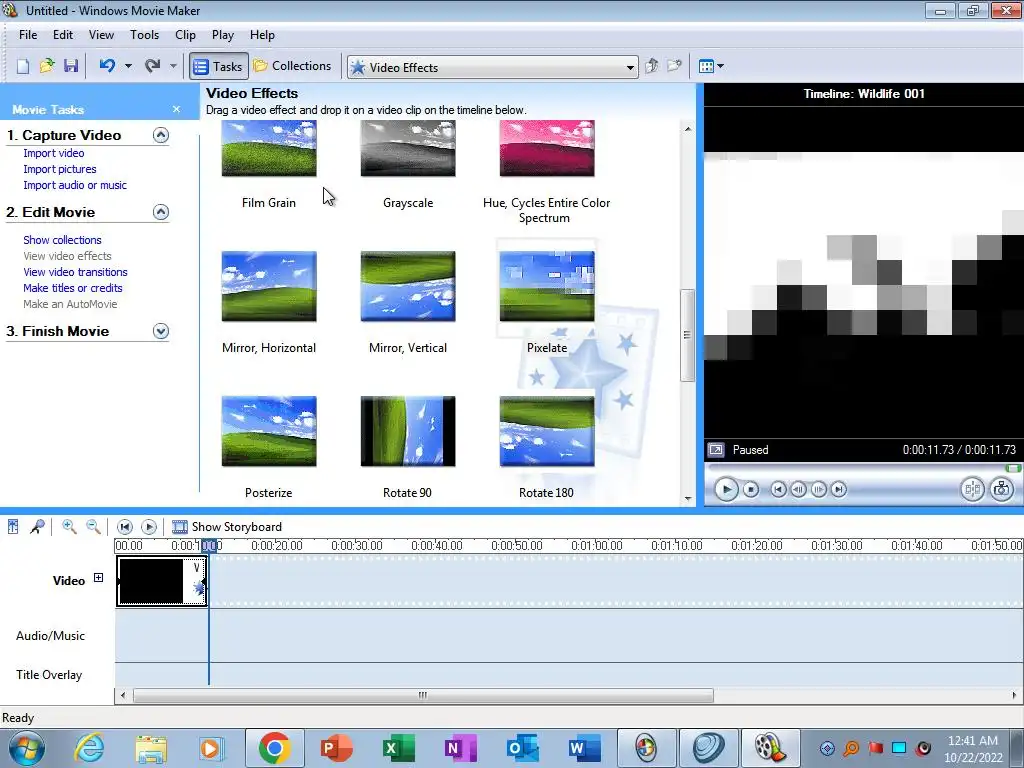Click the Narrate Timeline microphone icon
Image resolution: width=1024 pixels, height=768 pixels.
[x=37, y=526]
